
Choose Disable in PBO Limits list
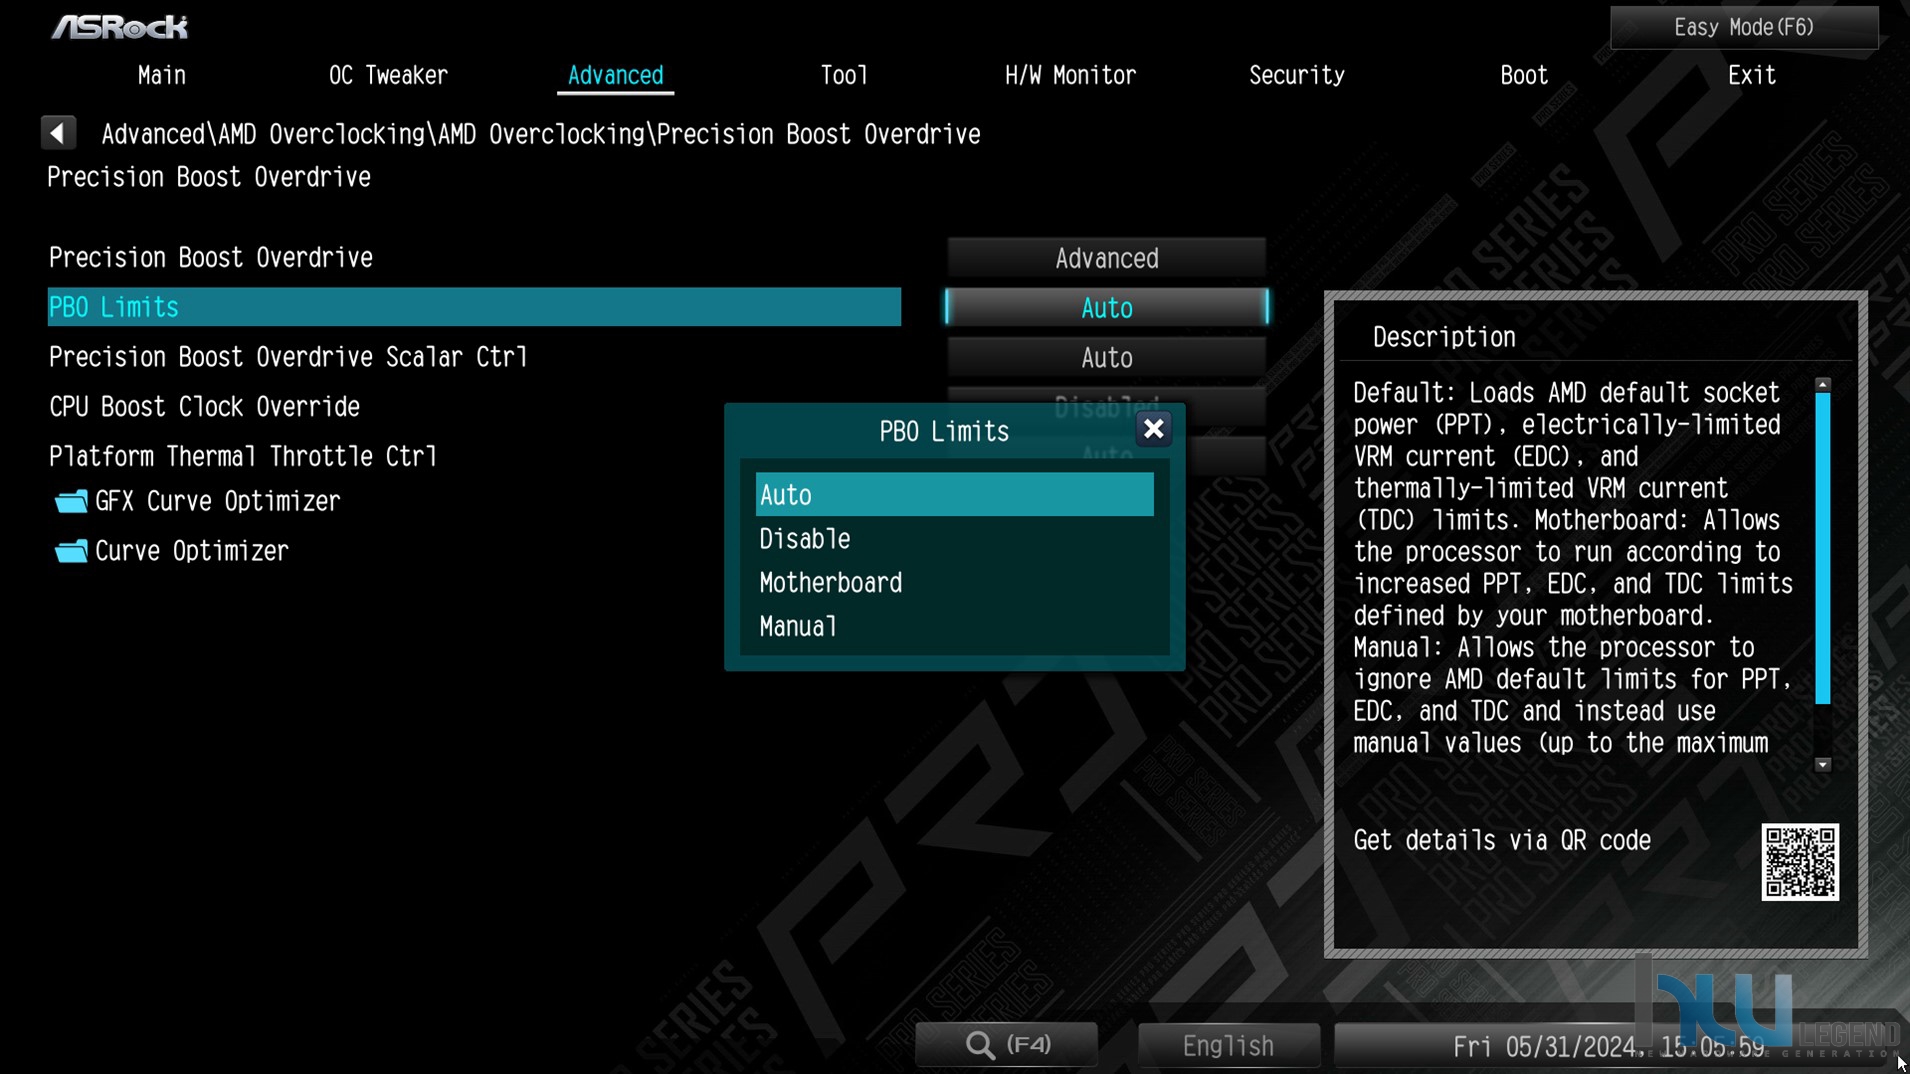[954, 539]
